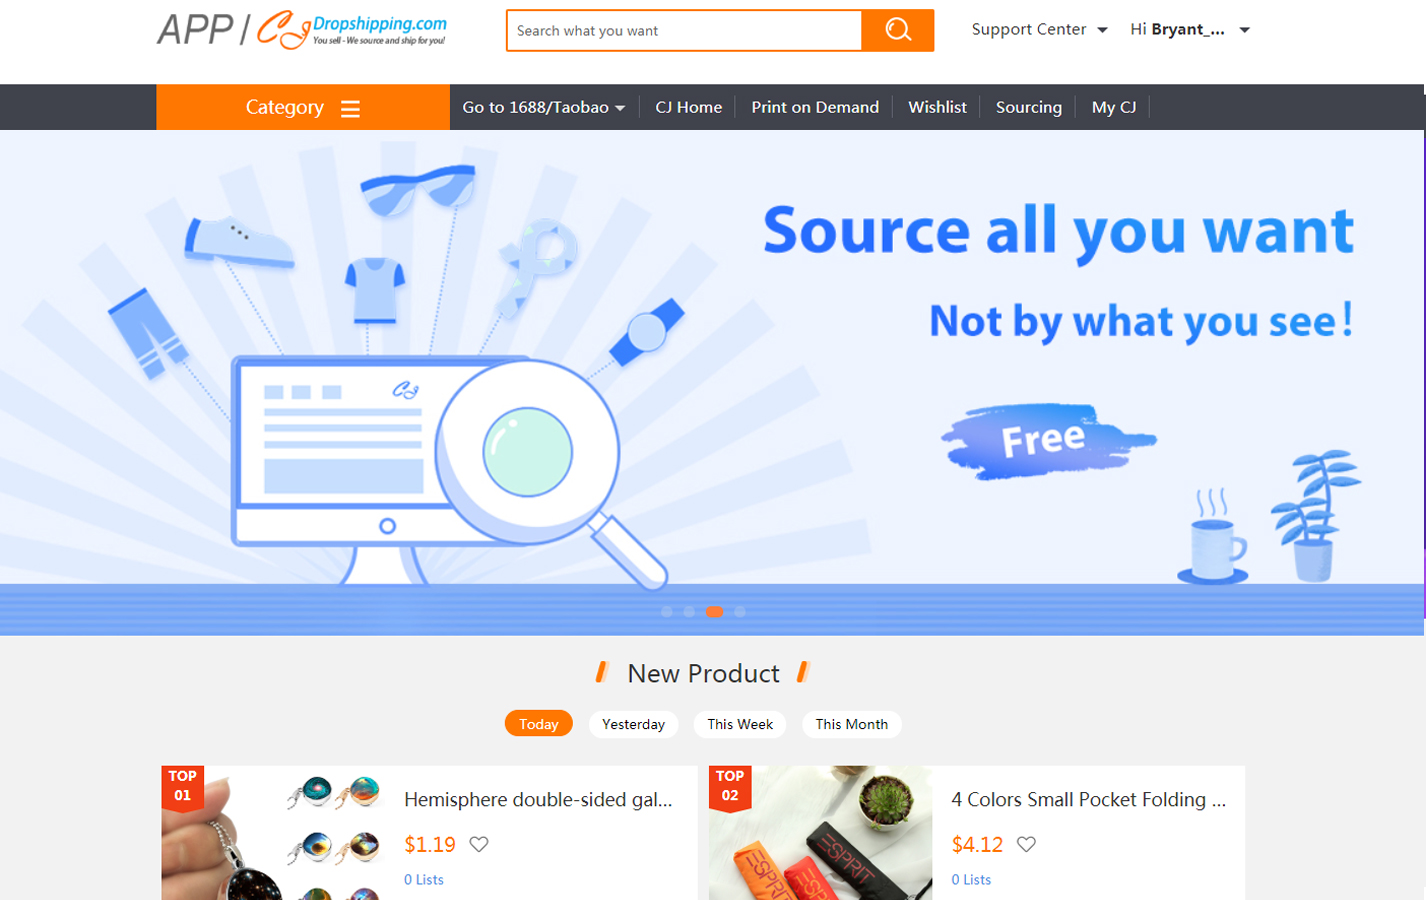Select the This Week filter tab
Viewport: 1426px width, 900px height.
740,724
